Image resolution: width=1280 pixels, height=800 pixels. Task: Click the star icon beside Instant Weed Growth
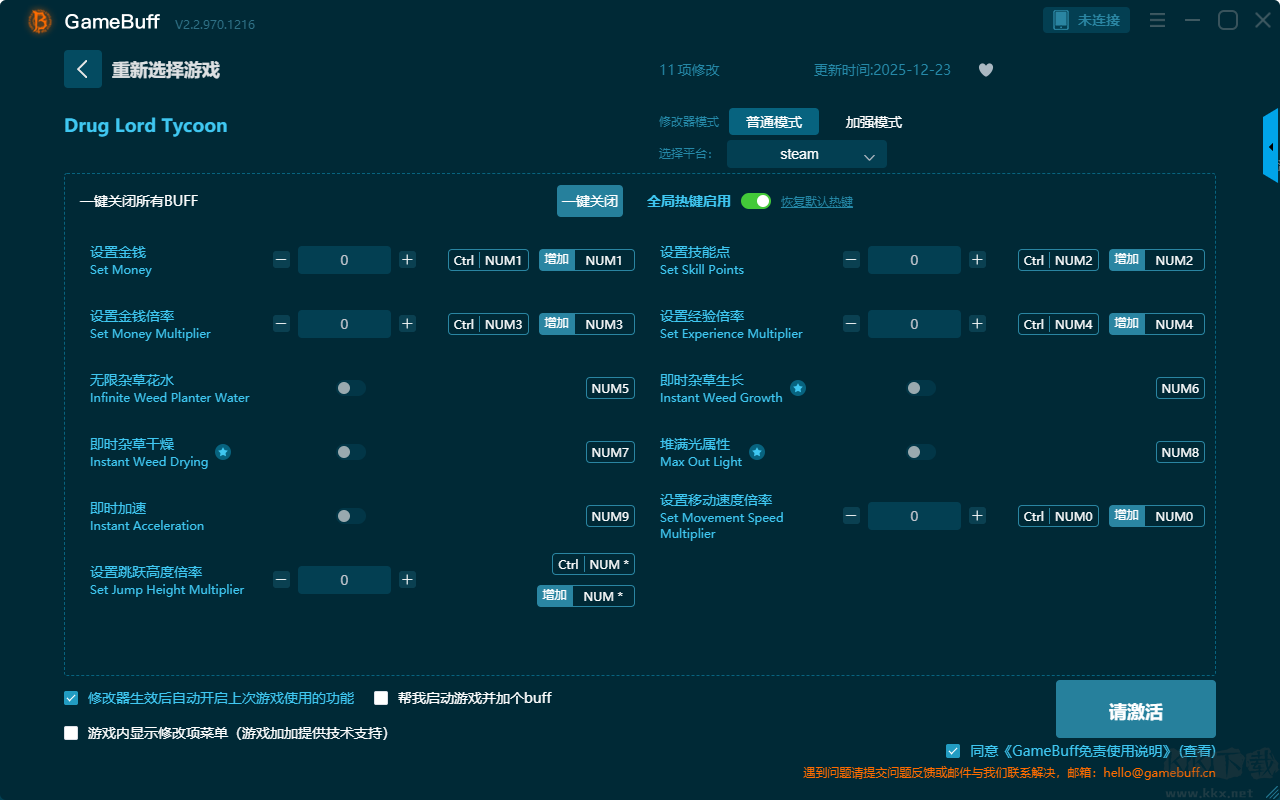tap(798, 388)
